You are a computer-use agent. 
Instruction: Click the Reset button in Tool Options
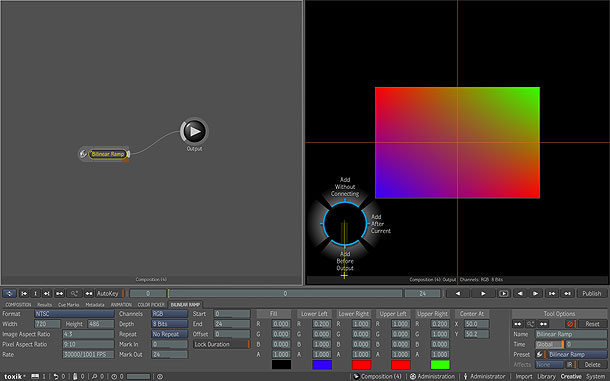point(592,324)
